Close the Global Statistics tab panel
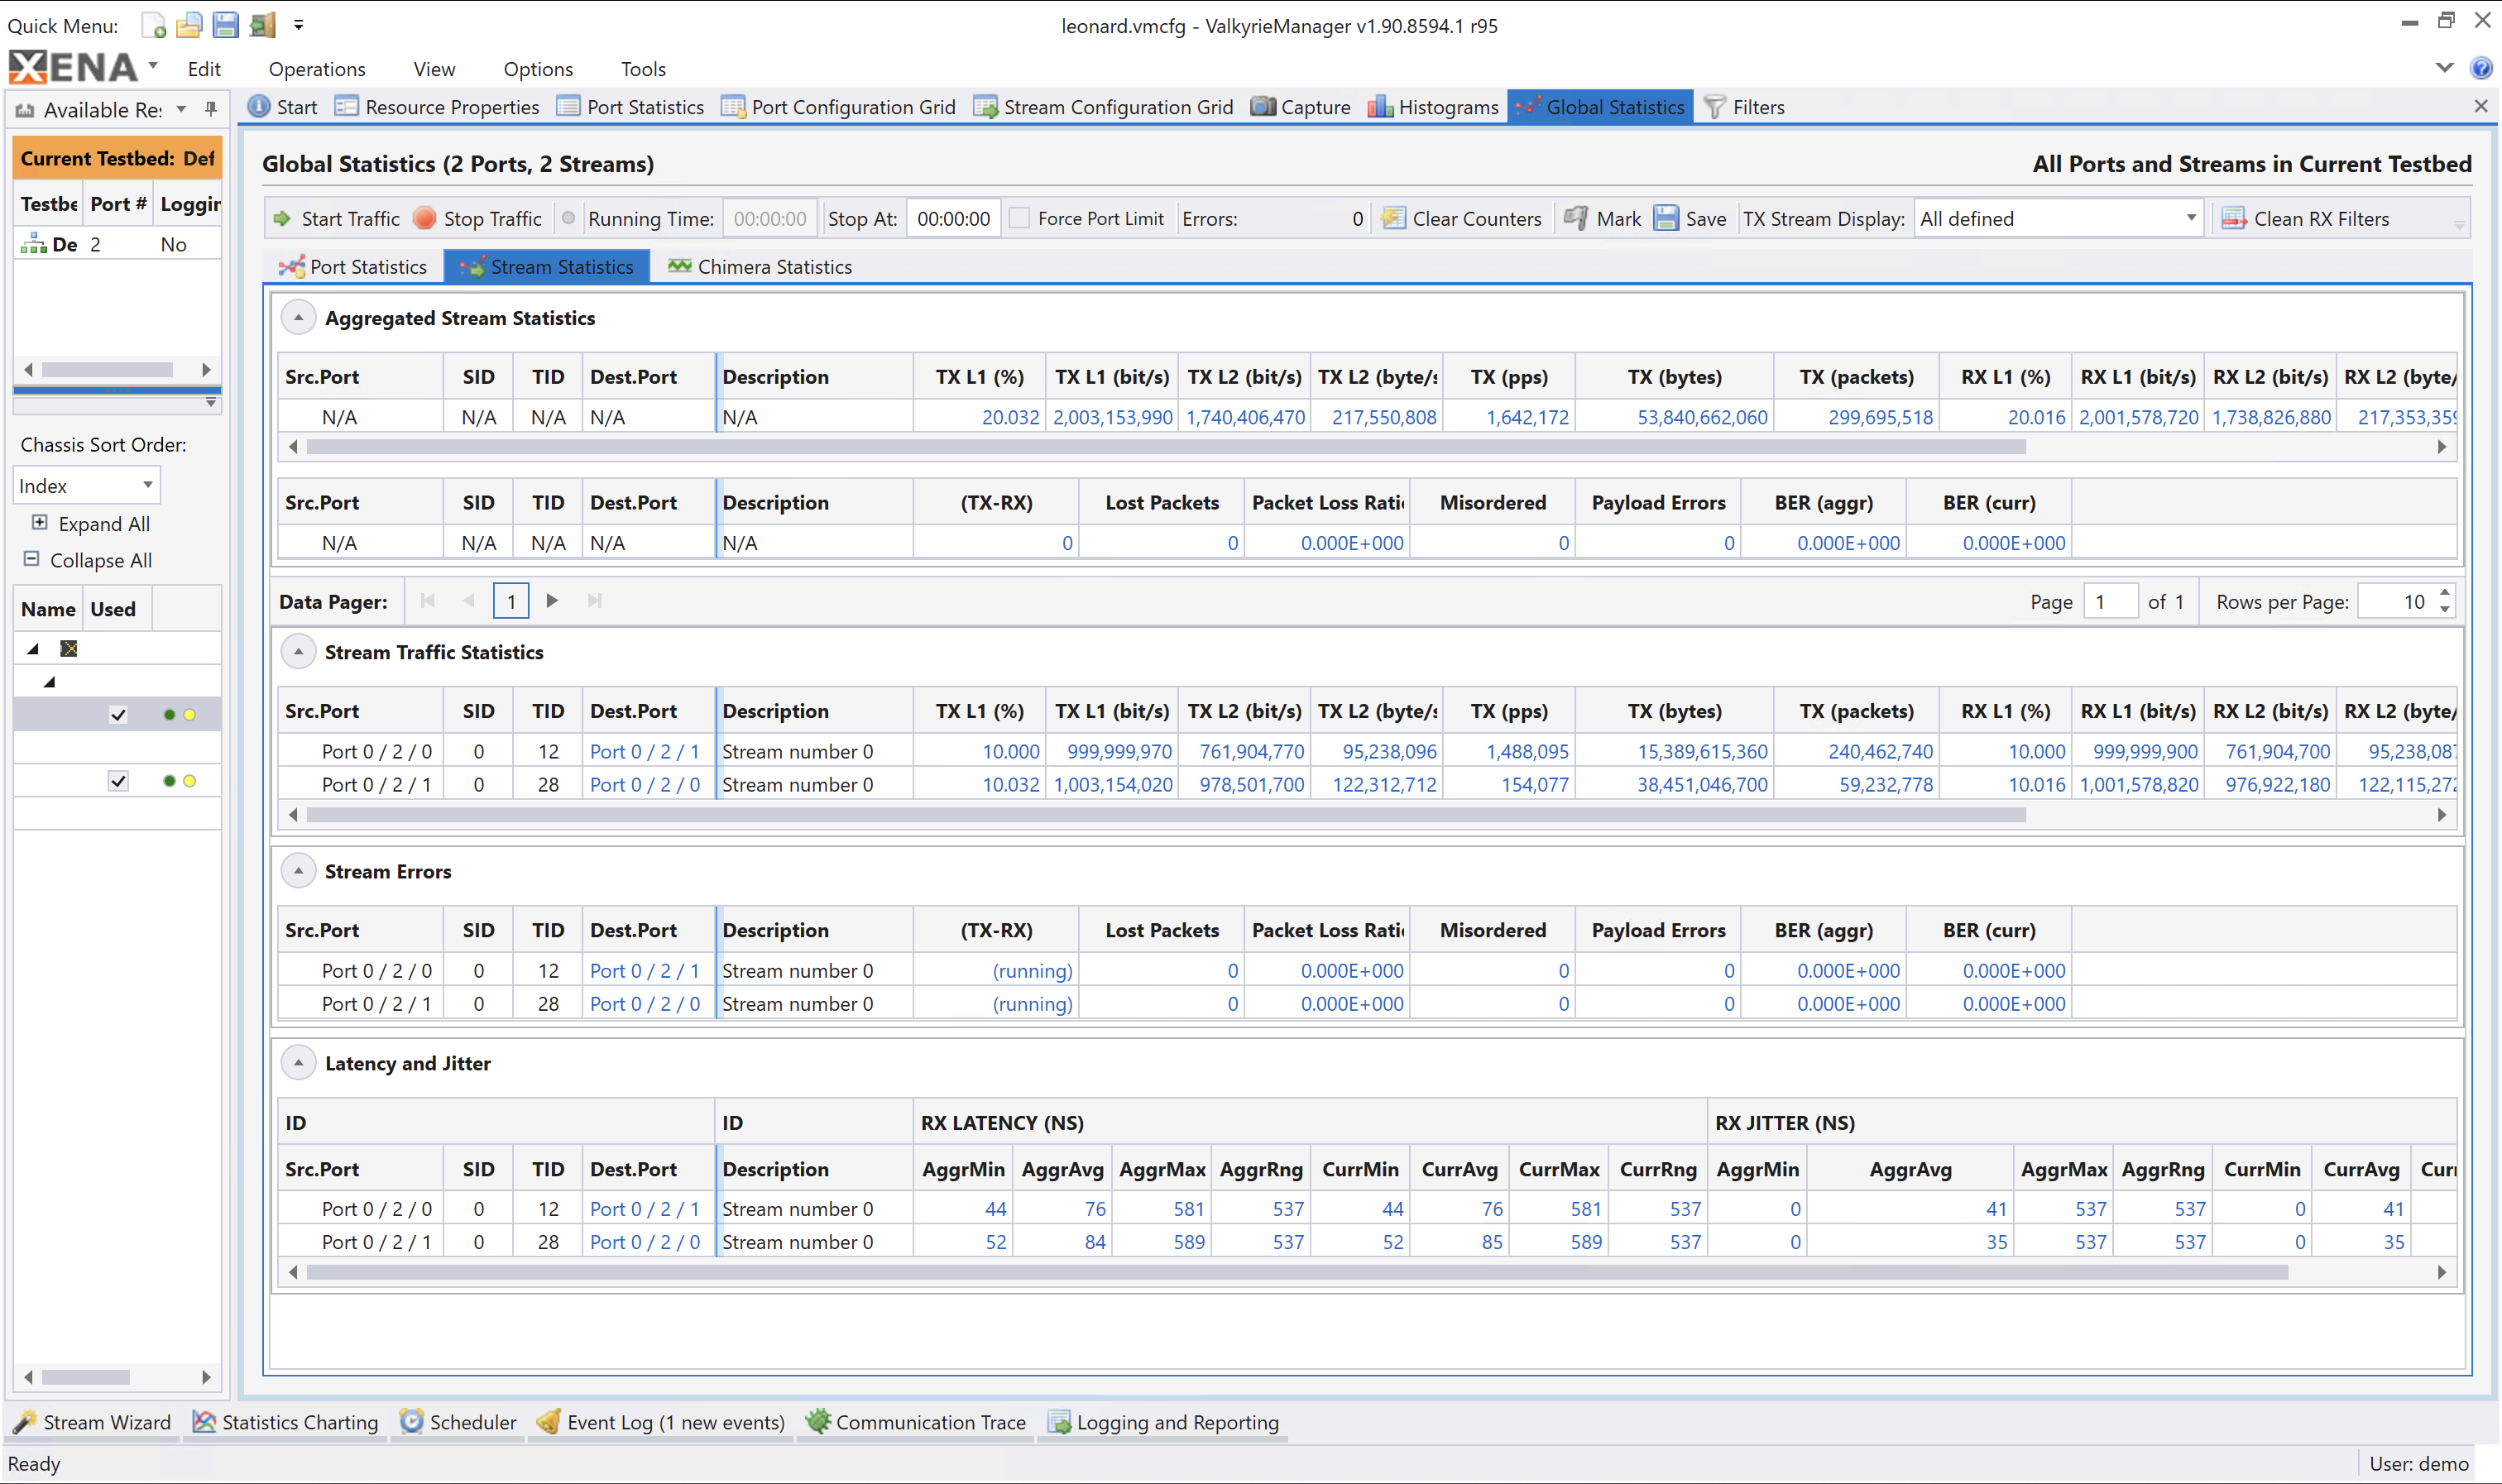Screen dimensions: 2502x1484 [2481, 106]
